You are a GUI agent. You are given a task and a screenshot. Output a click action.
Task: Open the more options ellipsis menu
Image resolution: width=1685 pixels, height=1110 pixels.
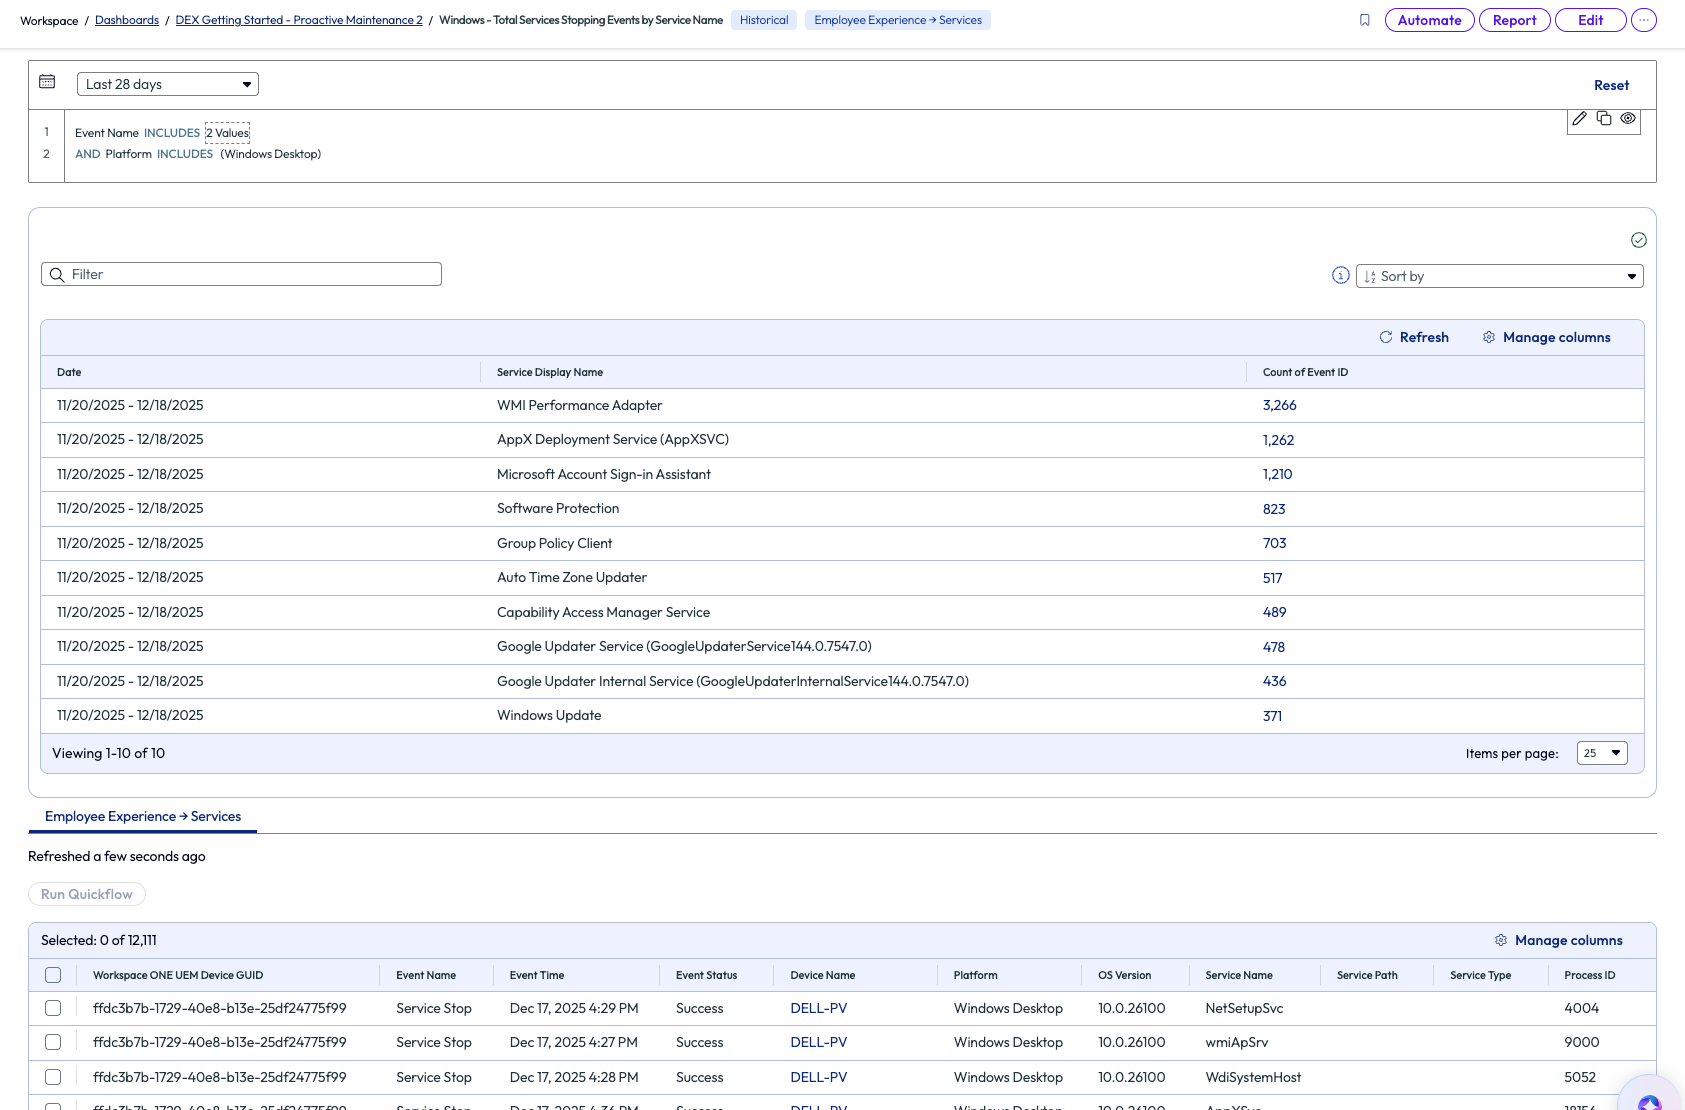pyautogui.click(x=1643, y=20)
